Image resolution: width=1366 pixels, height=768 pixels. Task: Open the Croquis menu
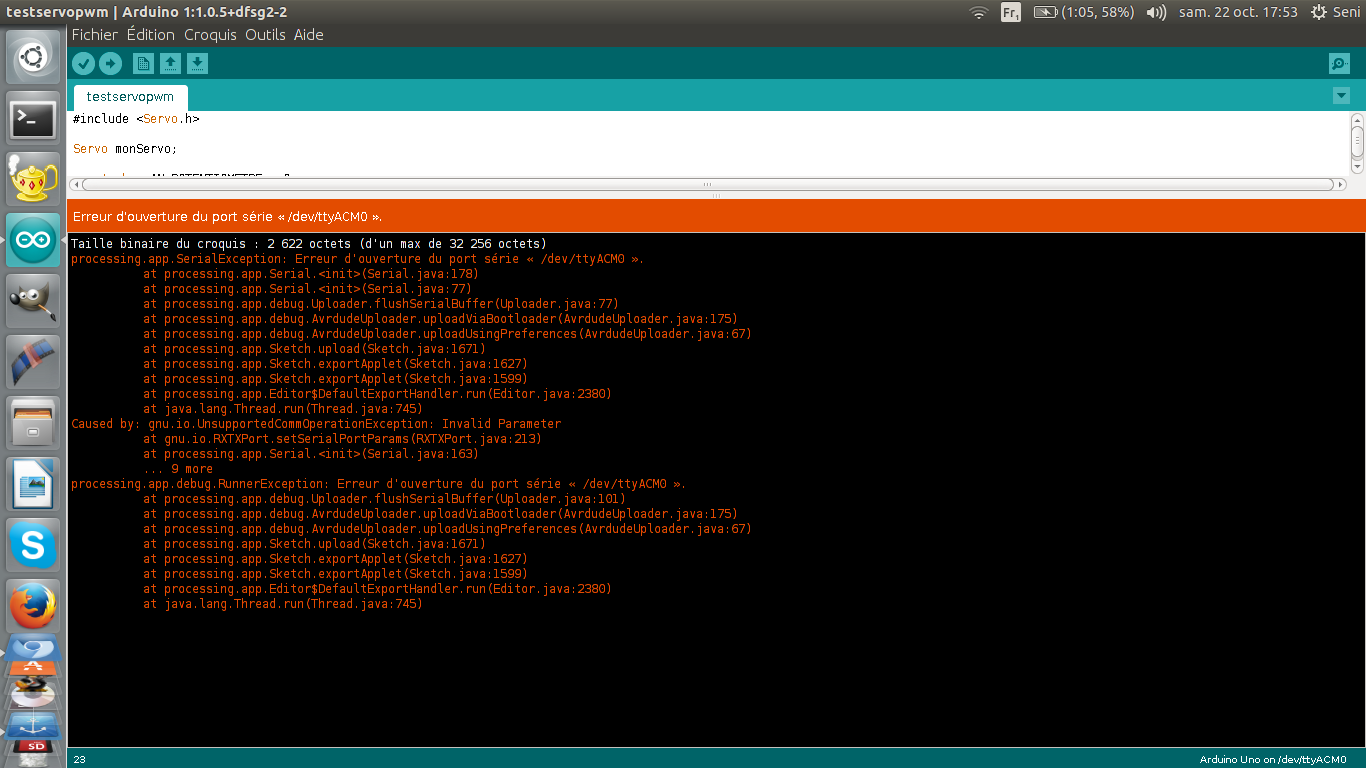point(210,35)
